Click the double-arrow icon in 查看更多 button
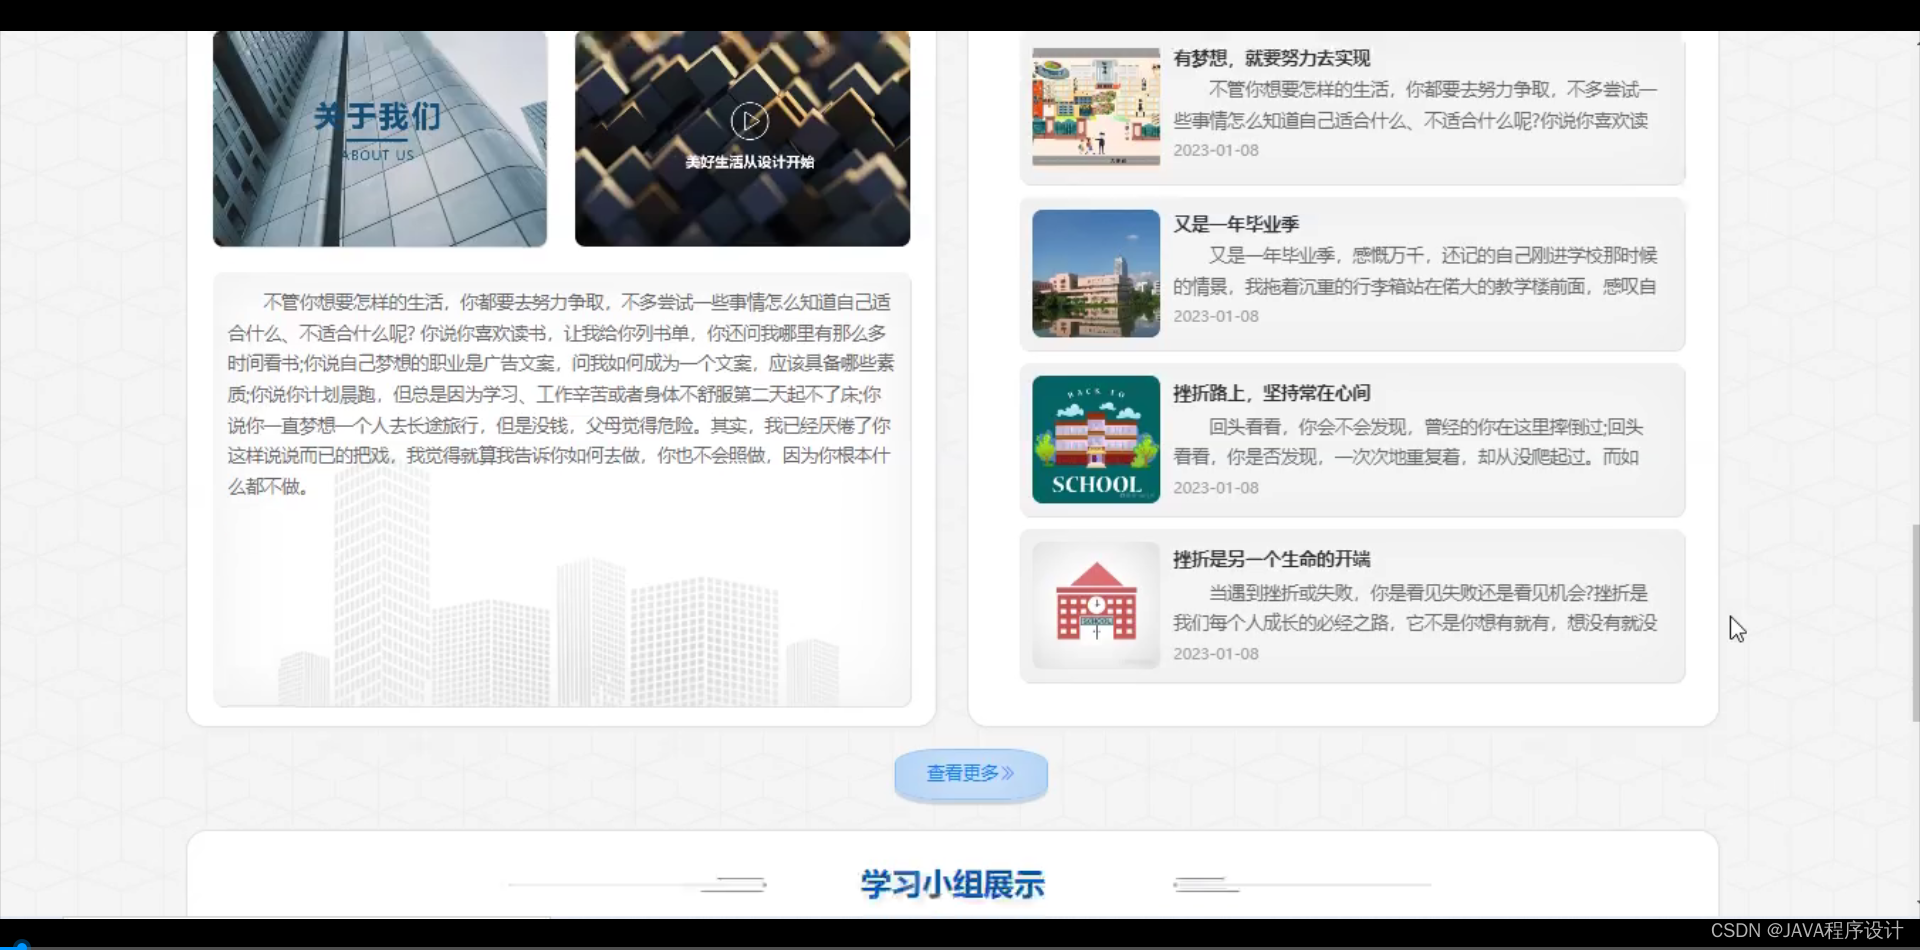Image resolution: width=1920 pixels, height=950 pixels. [1011, 772]
